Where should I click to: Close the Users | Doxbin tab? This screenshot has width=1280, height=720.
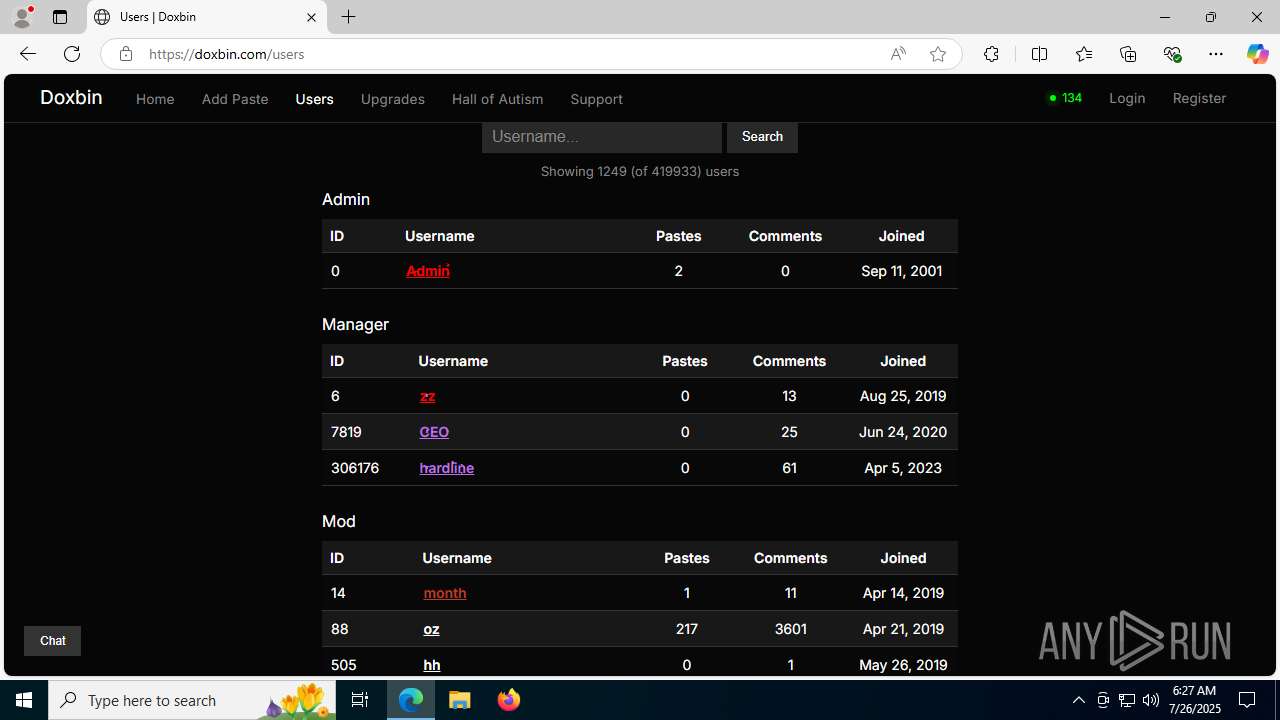311,17
